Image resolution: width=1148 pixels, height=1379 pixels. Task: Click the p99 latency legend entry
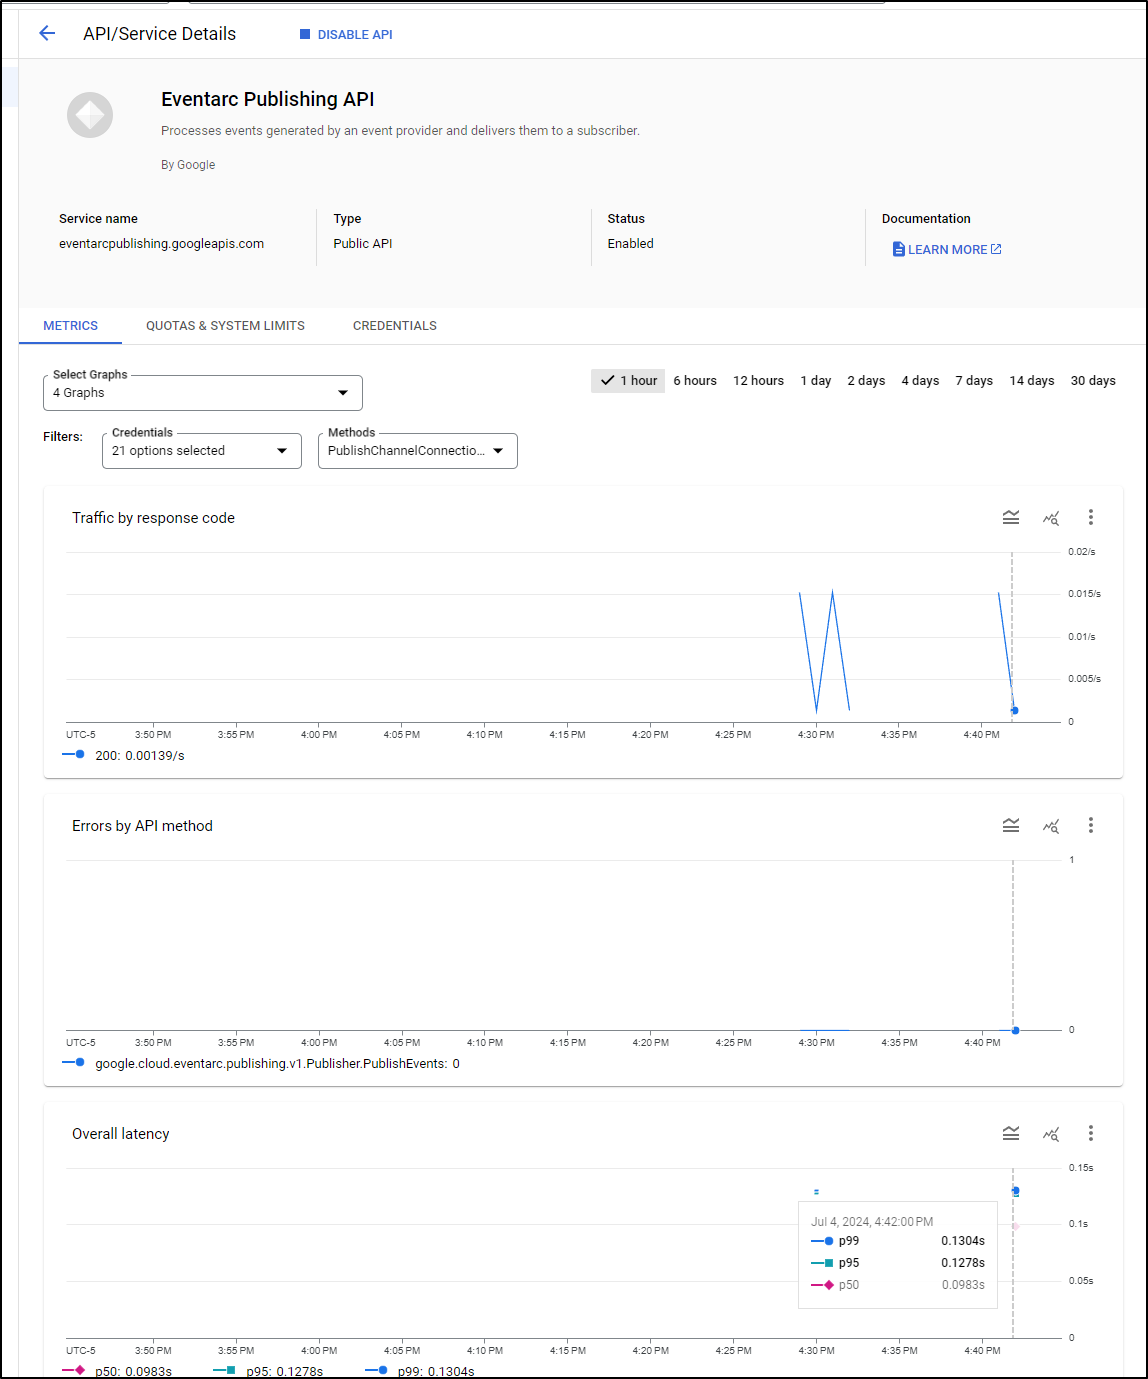click(420, 1371)
